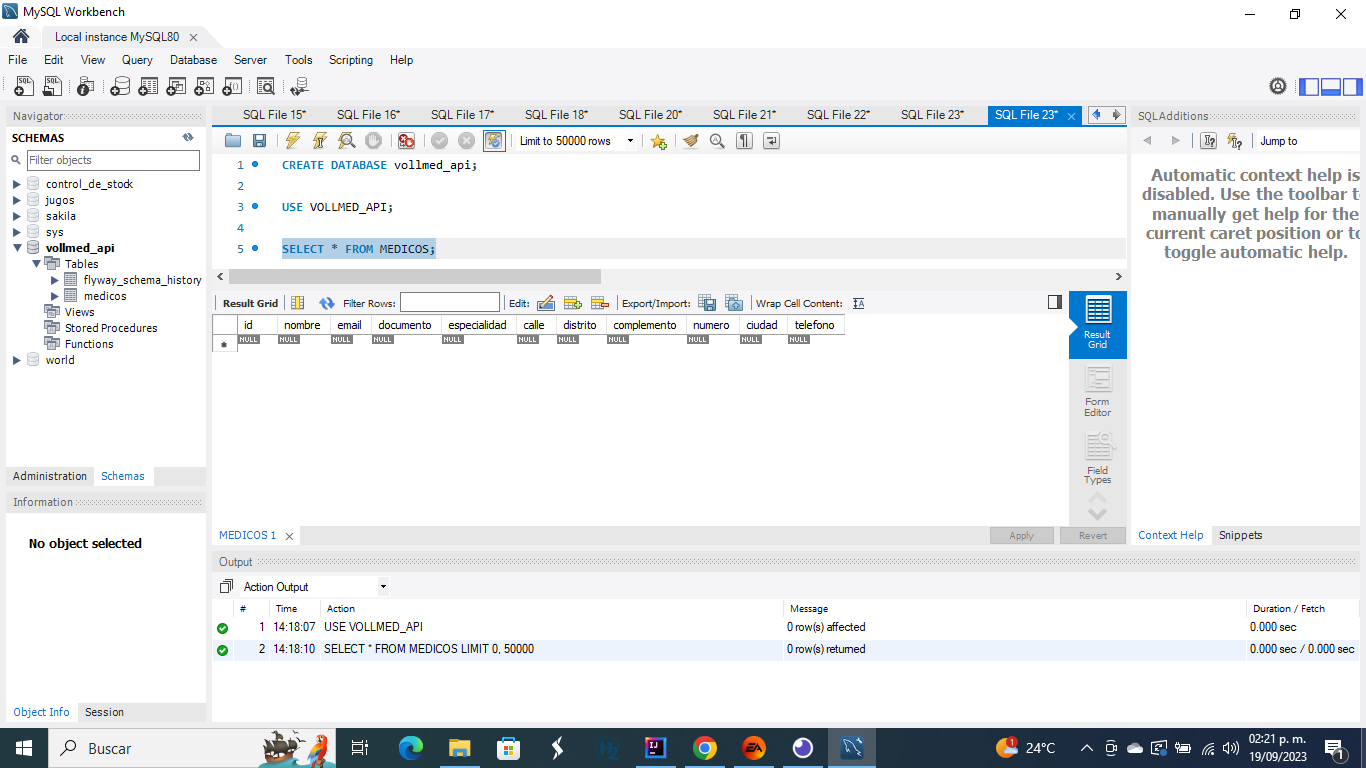Create a new SQL tab for queries
The image size is (1366, 768).
(x=24, y=86)
